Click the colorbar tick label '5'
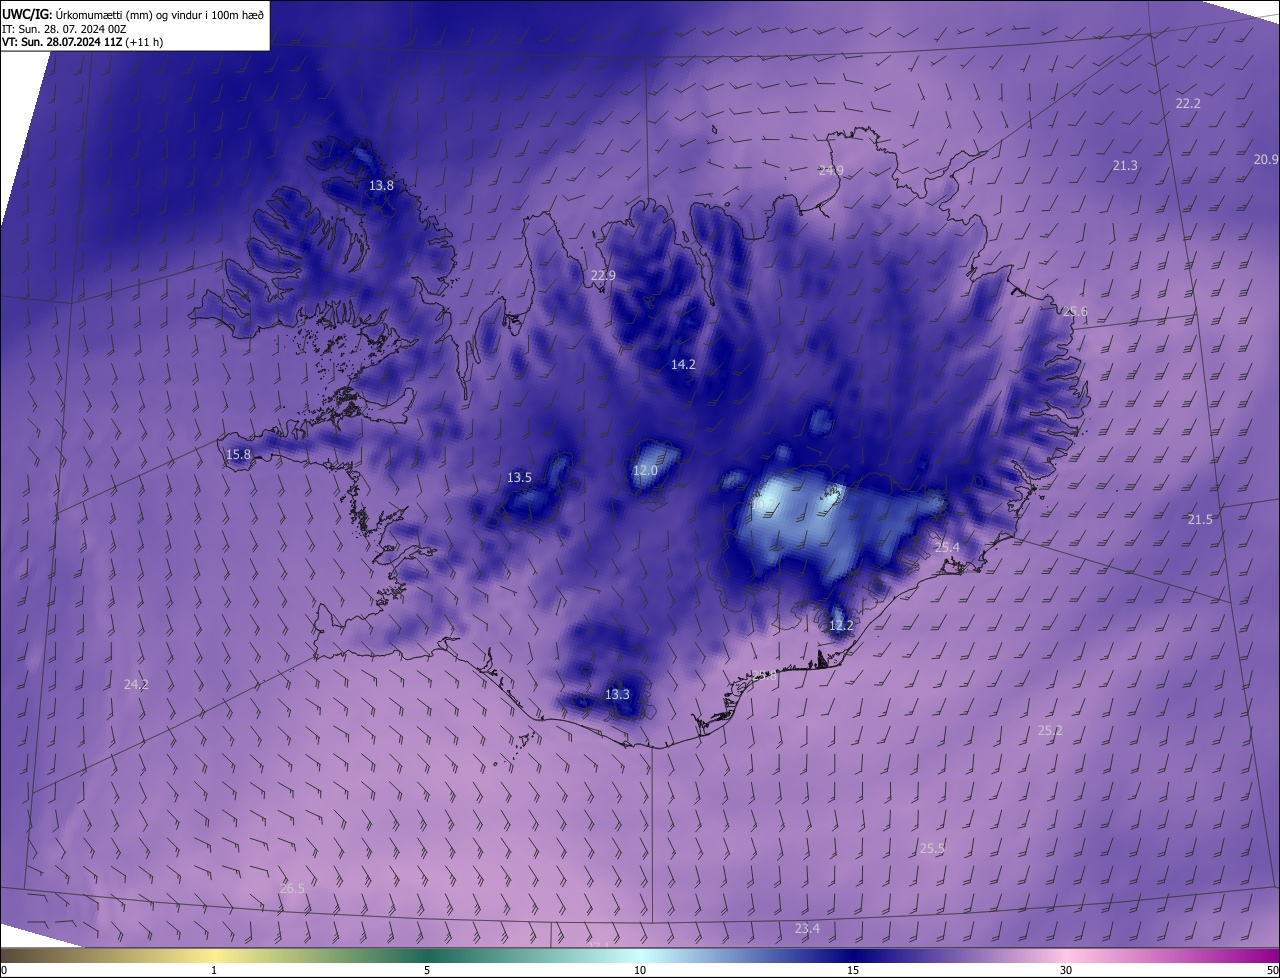Viewport: 1280px width, 978px height. pyautogui.click(x=427, y=970)
